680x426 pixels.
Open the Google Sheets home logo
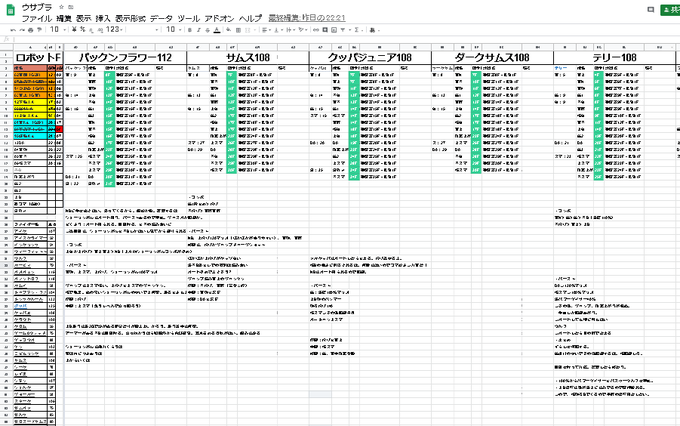10,11
